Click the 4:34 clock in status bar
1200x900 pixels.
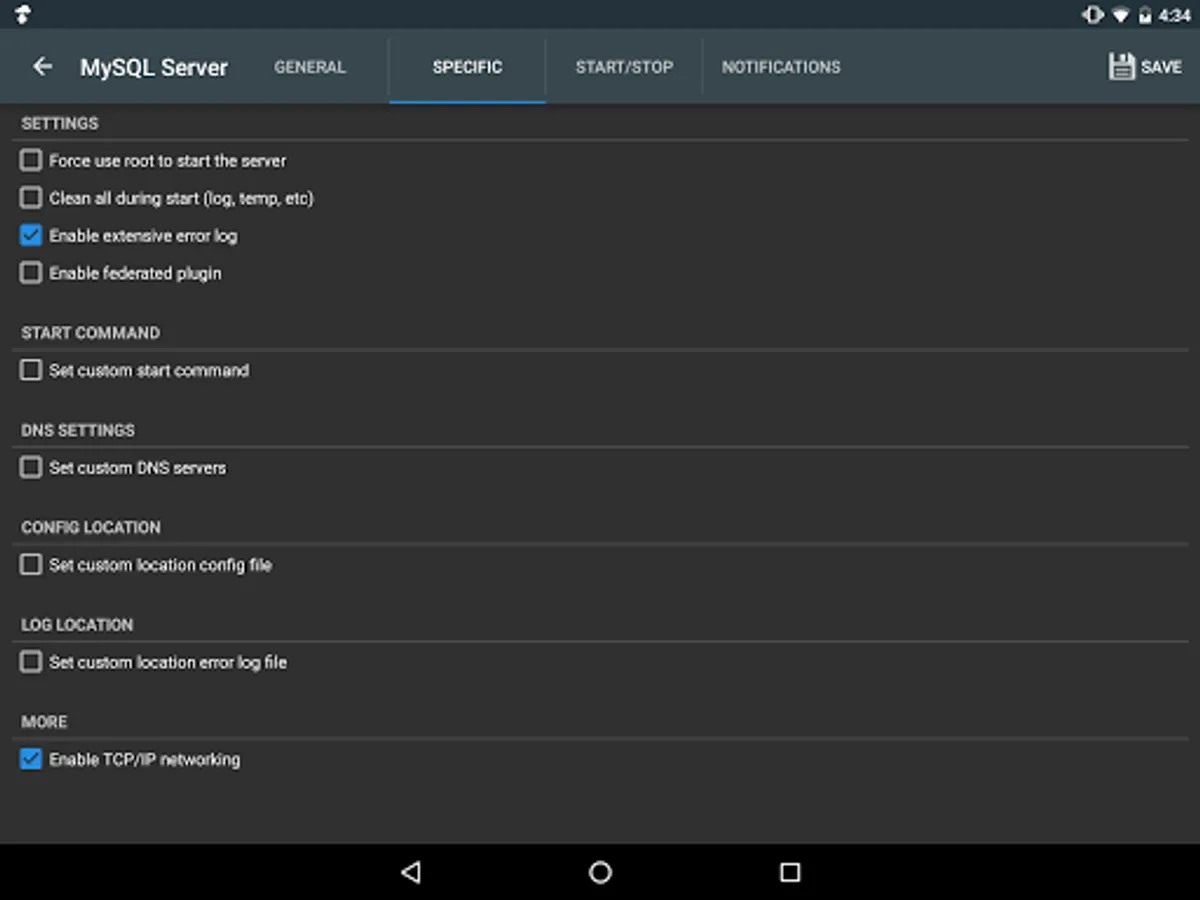(1175, 15)
